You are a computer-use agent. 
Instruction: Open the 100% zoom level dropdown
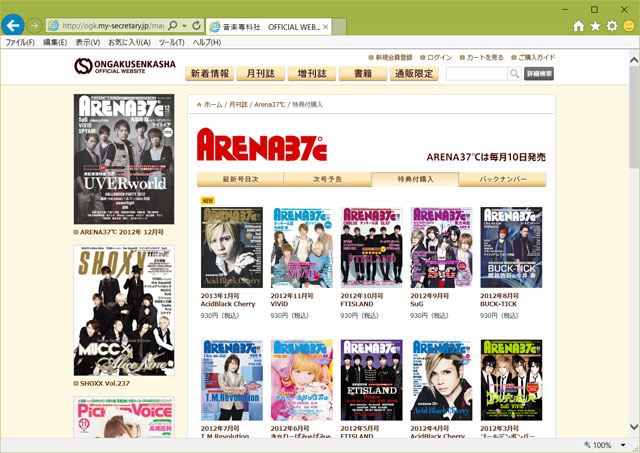click(623, 445)
